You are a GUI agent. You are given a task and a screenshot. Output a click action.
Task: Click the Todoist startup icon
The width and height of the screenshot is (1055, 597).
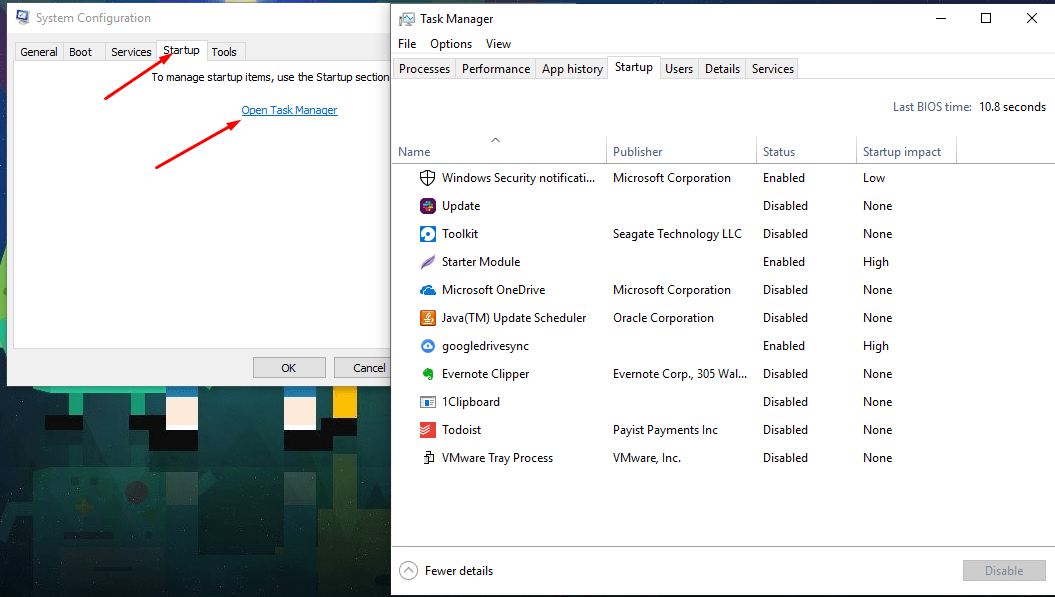tap(427, 430)
